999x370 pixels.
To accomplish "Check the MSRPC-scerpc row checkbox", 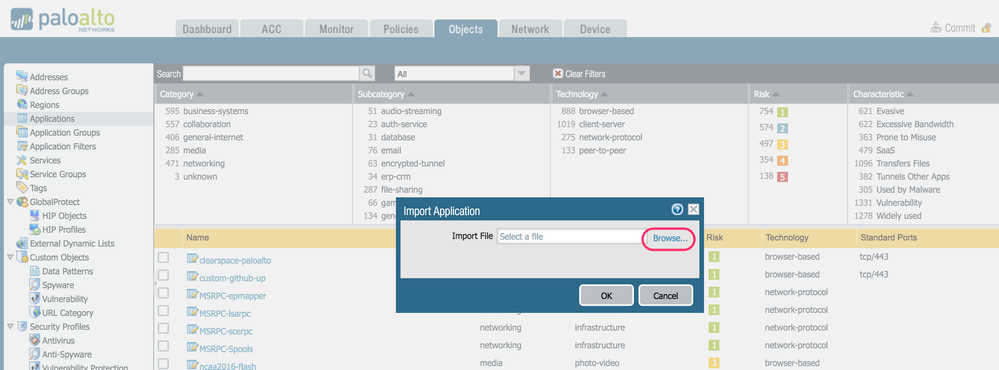I will [x=164, y=329].
